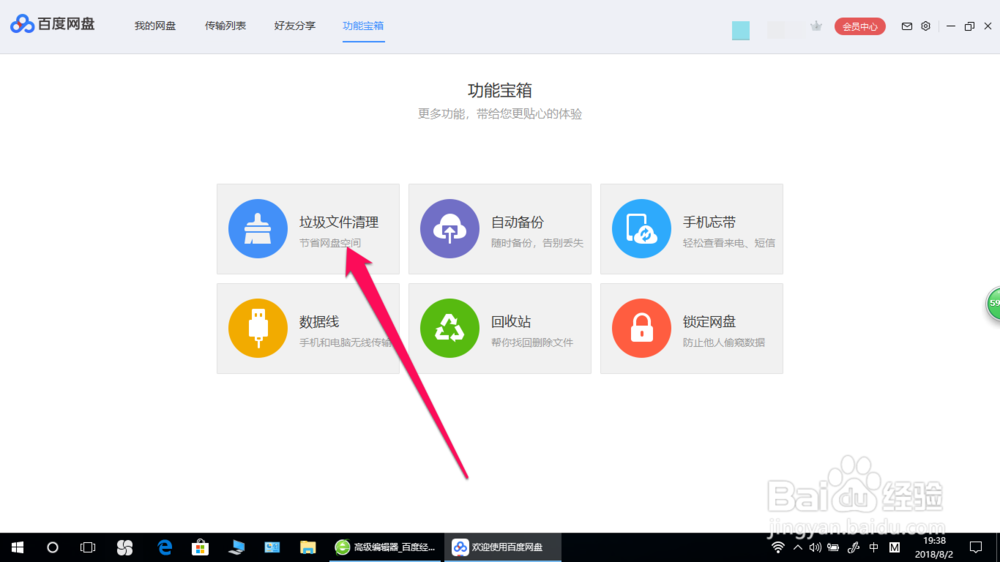Open the red 会员中心 button
The image size is (1000, 562).
860,26
